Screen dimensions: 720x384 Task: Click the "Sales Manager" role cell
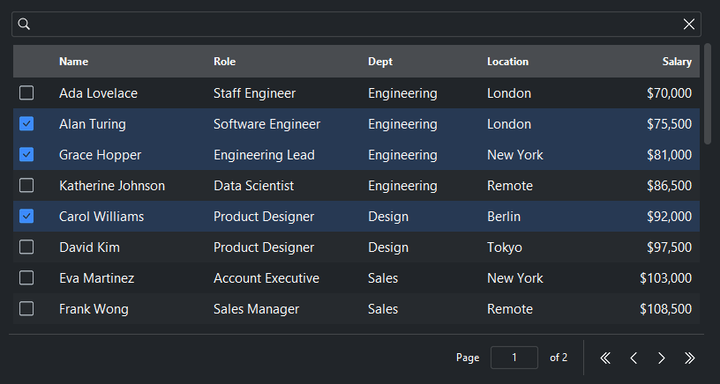coord(256,309)
